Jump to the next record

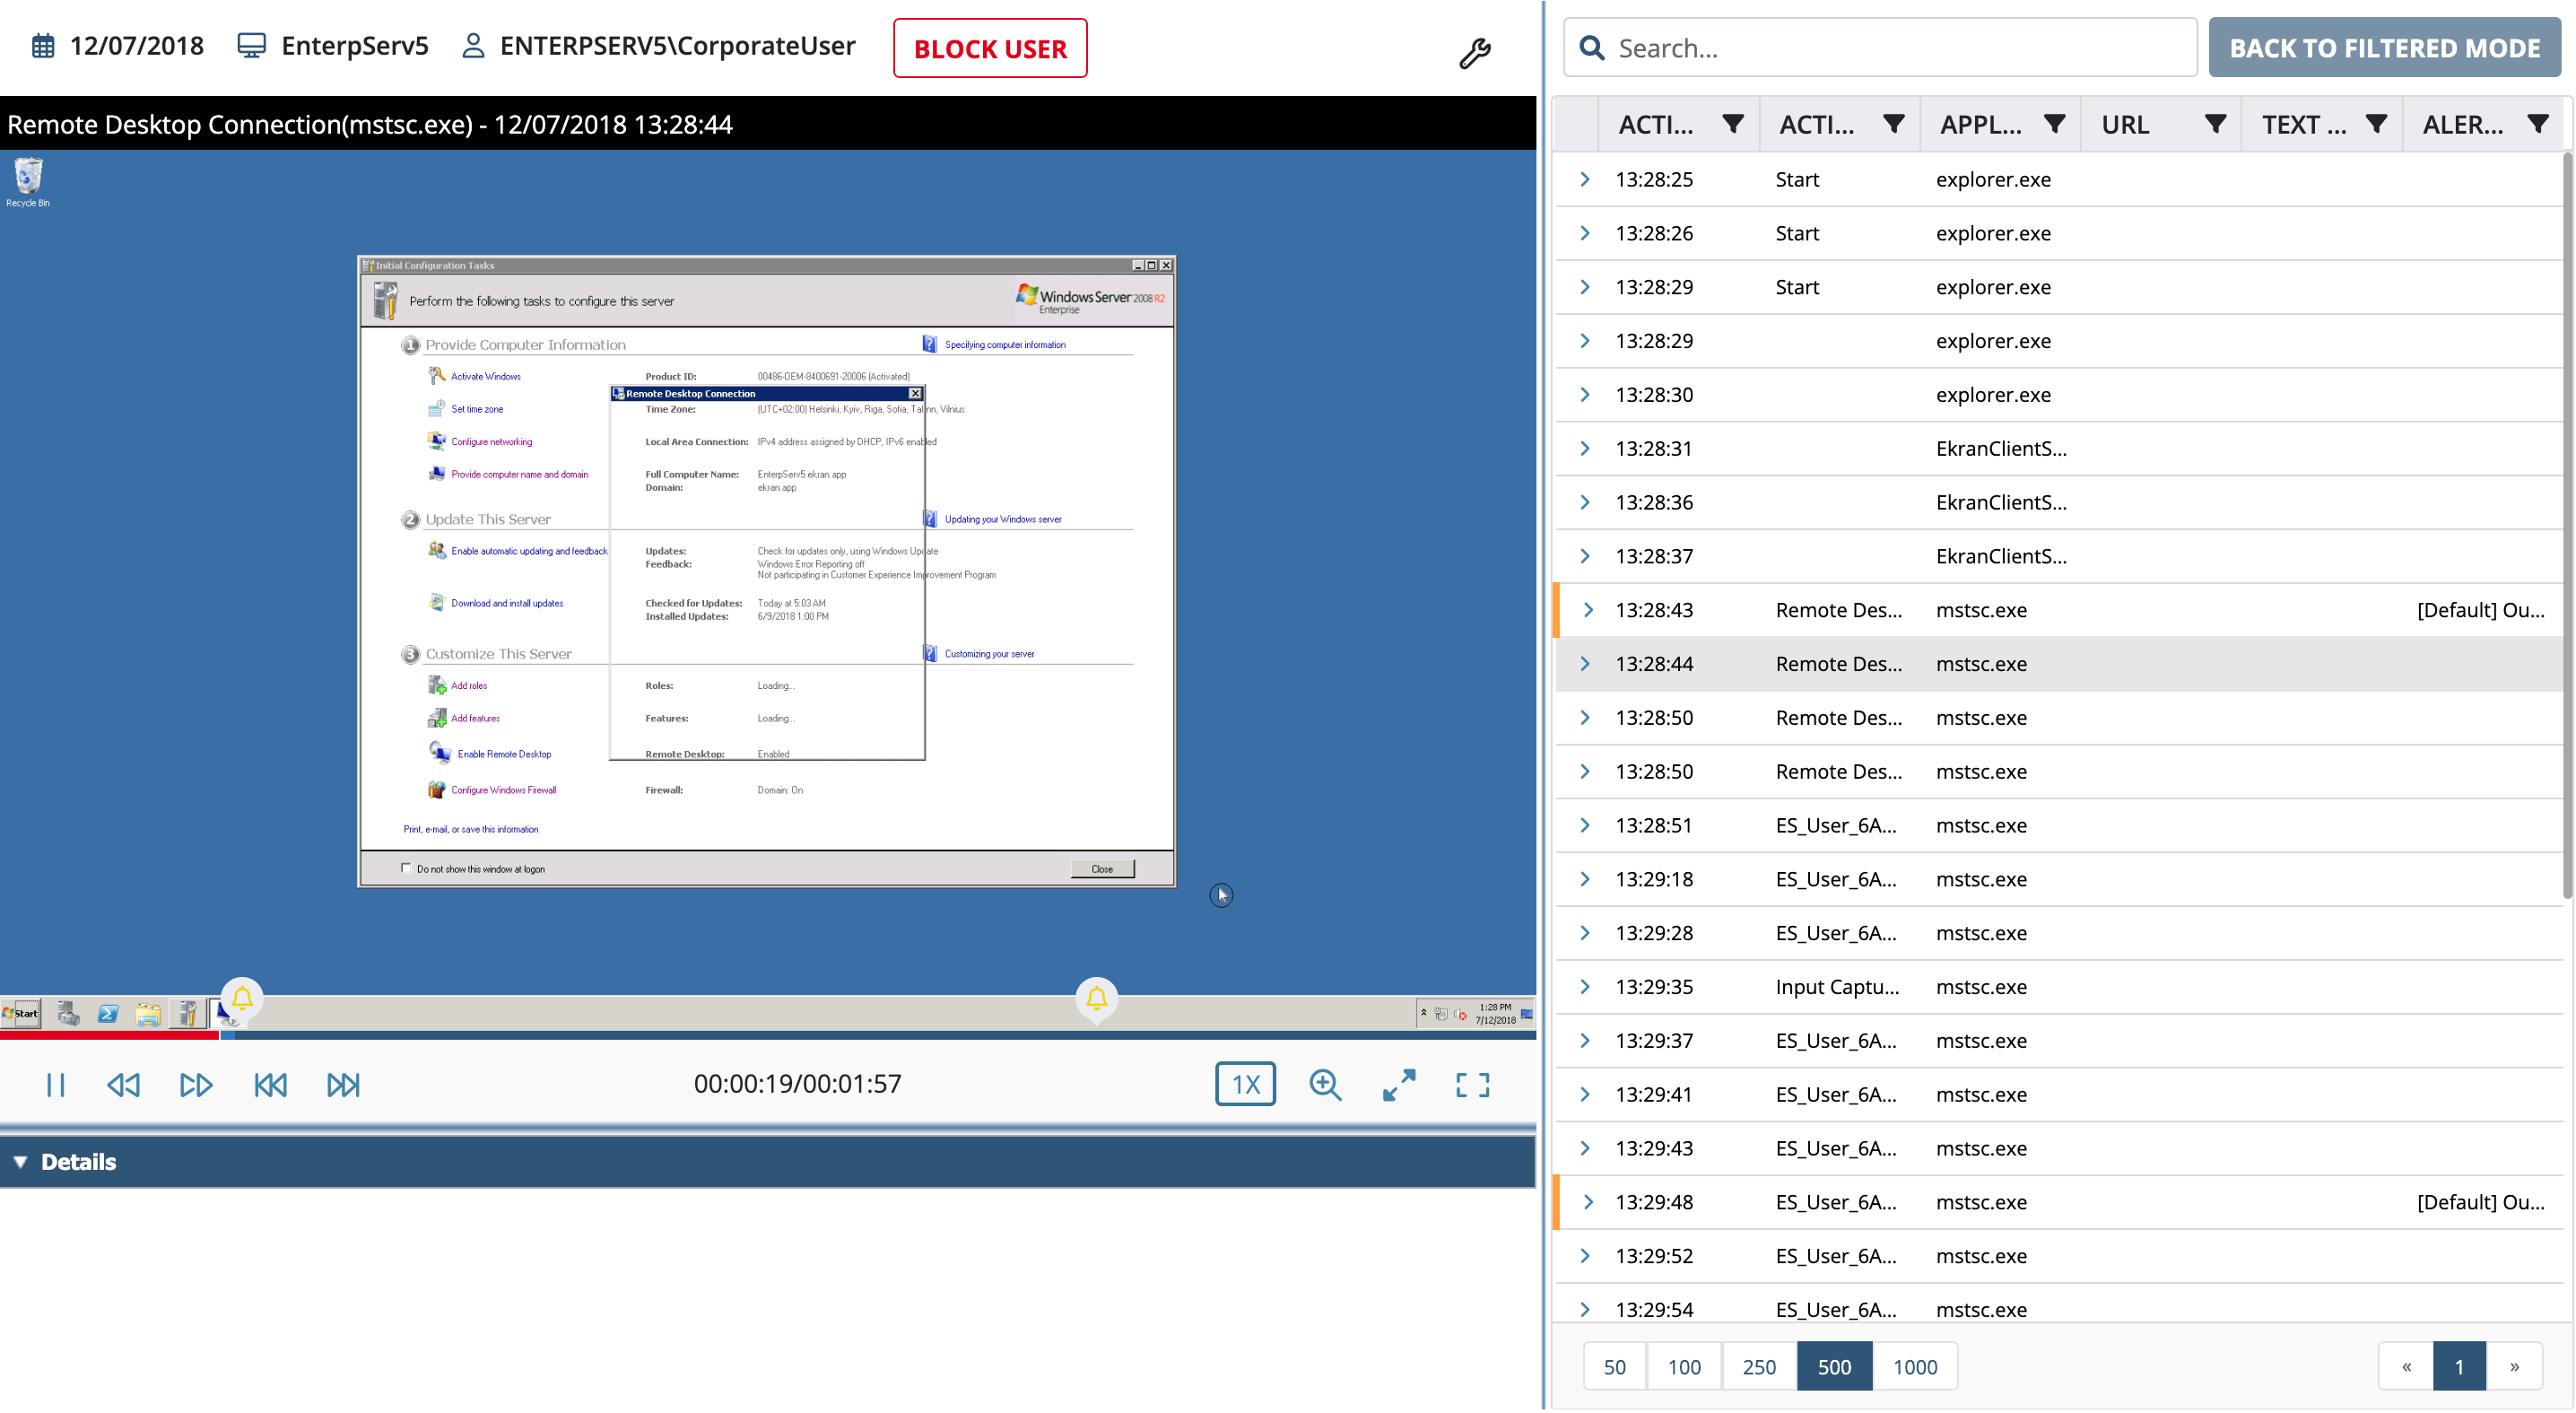tap(343, 1084)
